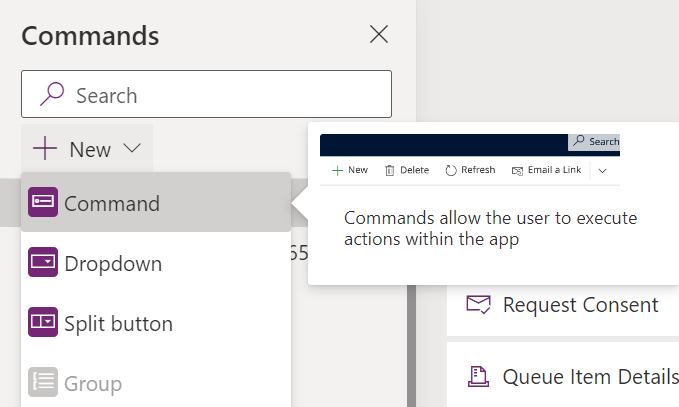The image size is (679, 407).
Task: Expand the overflow chevron in the preview toolbar
Action: (x=603, y=170)
